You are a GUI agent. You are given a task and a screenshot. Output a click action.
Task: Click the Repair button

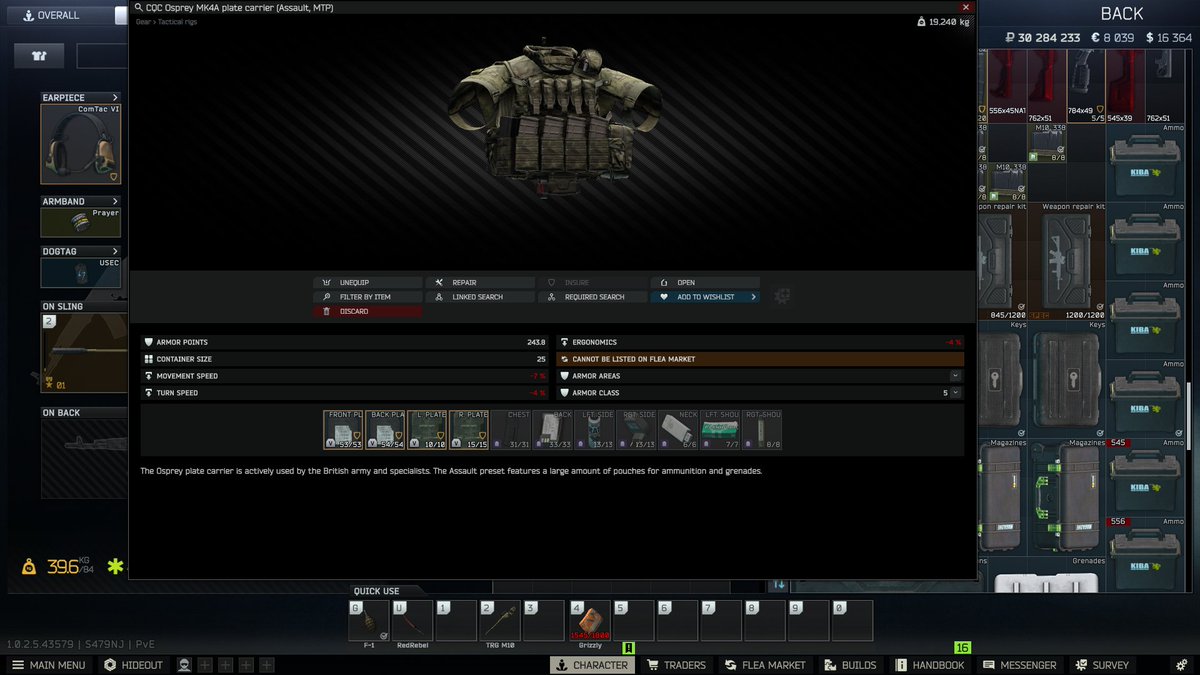coord(479,283)
